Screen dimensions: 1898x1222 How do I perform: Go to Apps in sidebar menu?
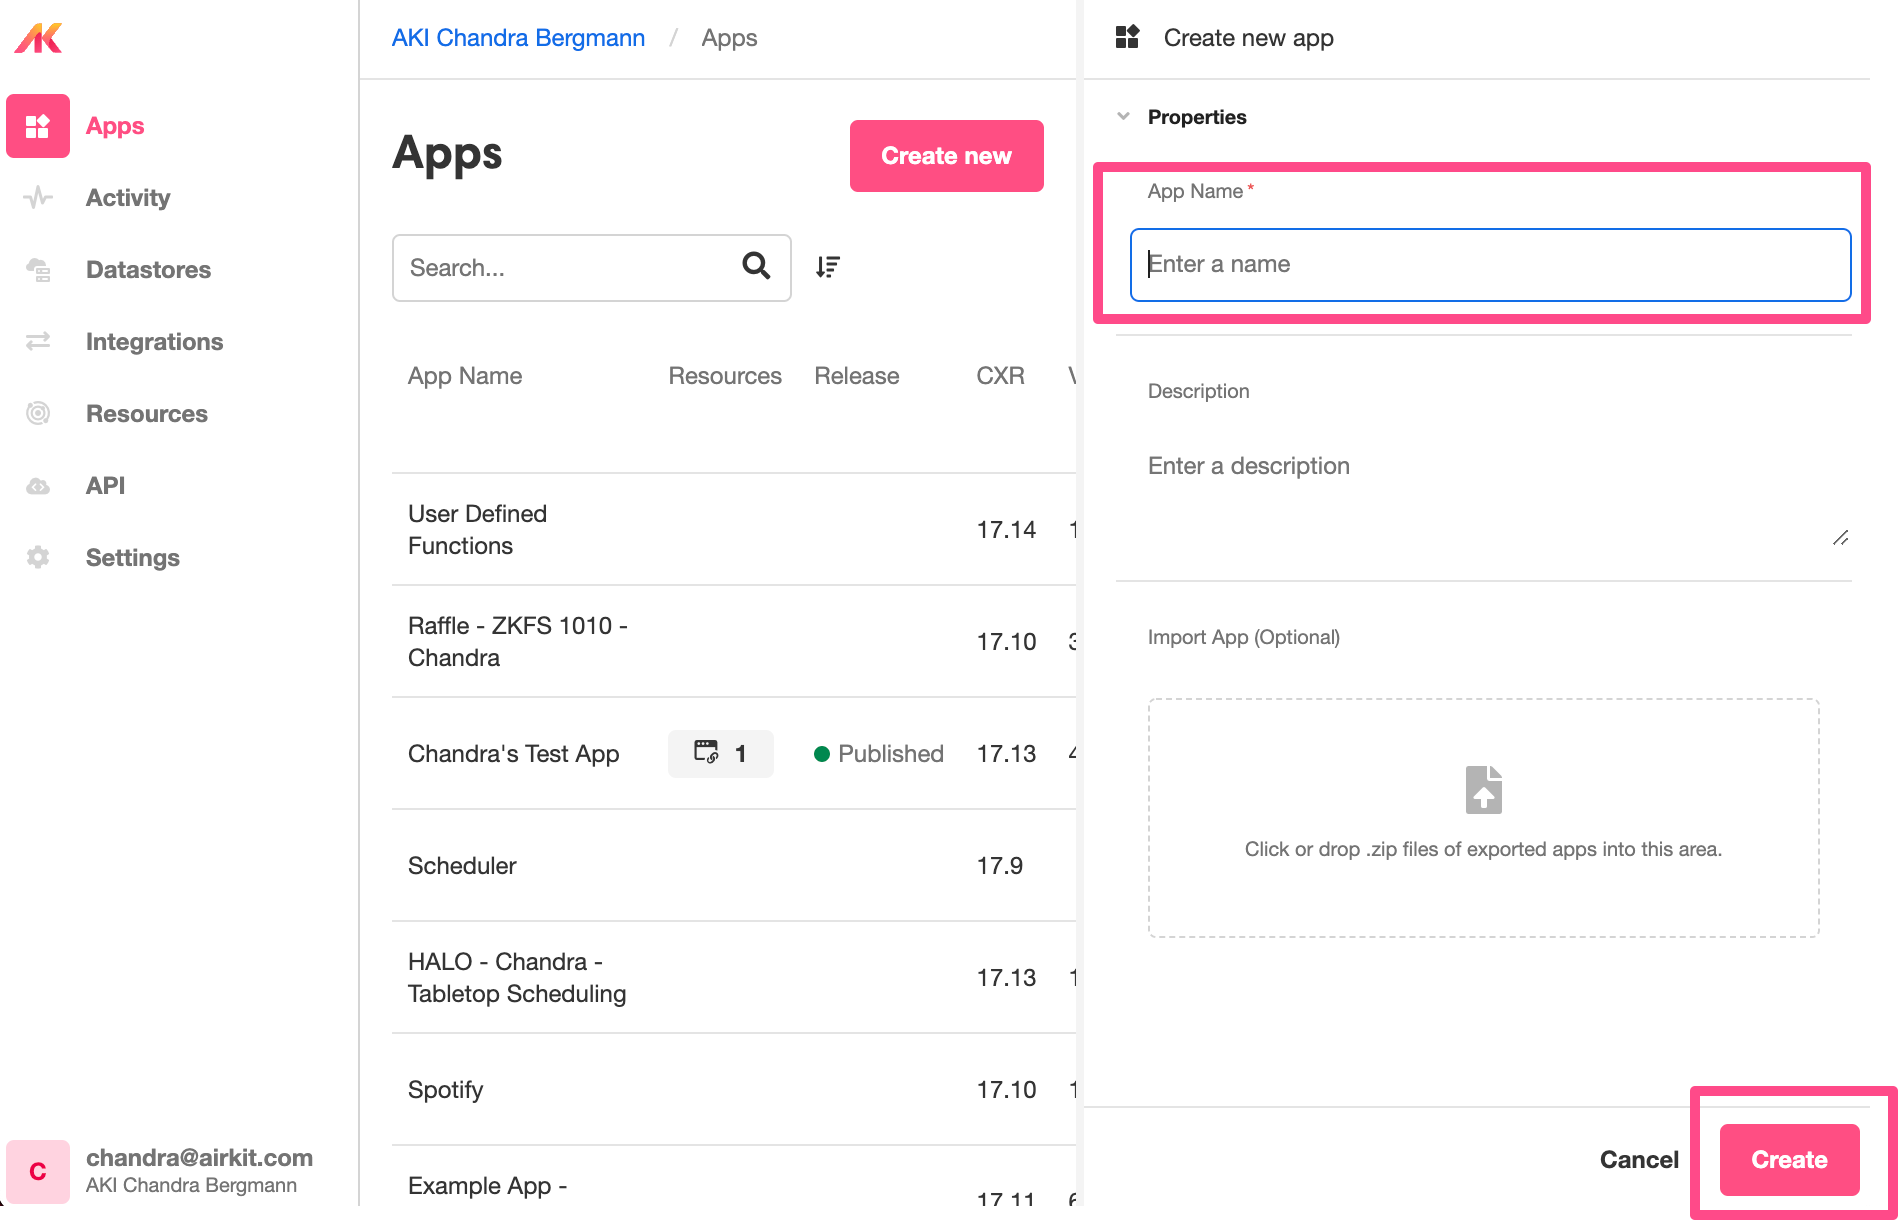(115, 126)
